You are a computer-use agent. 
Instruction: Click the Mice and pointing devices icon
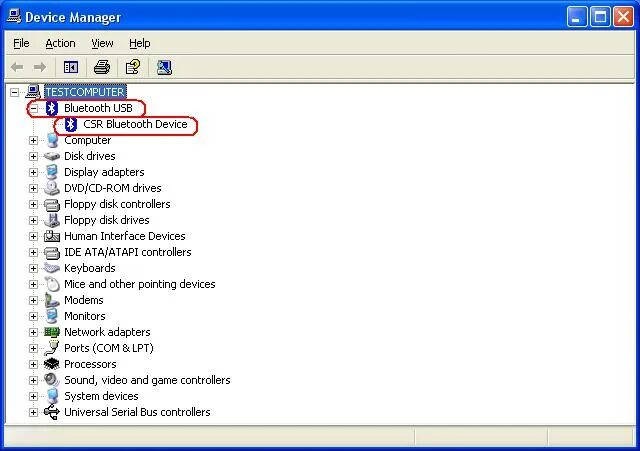51,284
